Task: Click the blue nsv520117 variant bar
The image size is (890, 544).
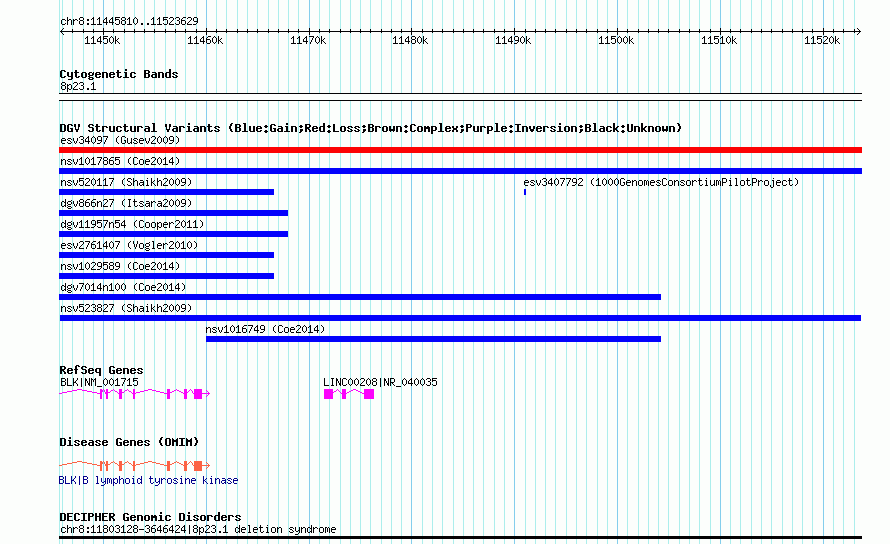Action: pos(166,192)
